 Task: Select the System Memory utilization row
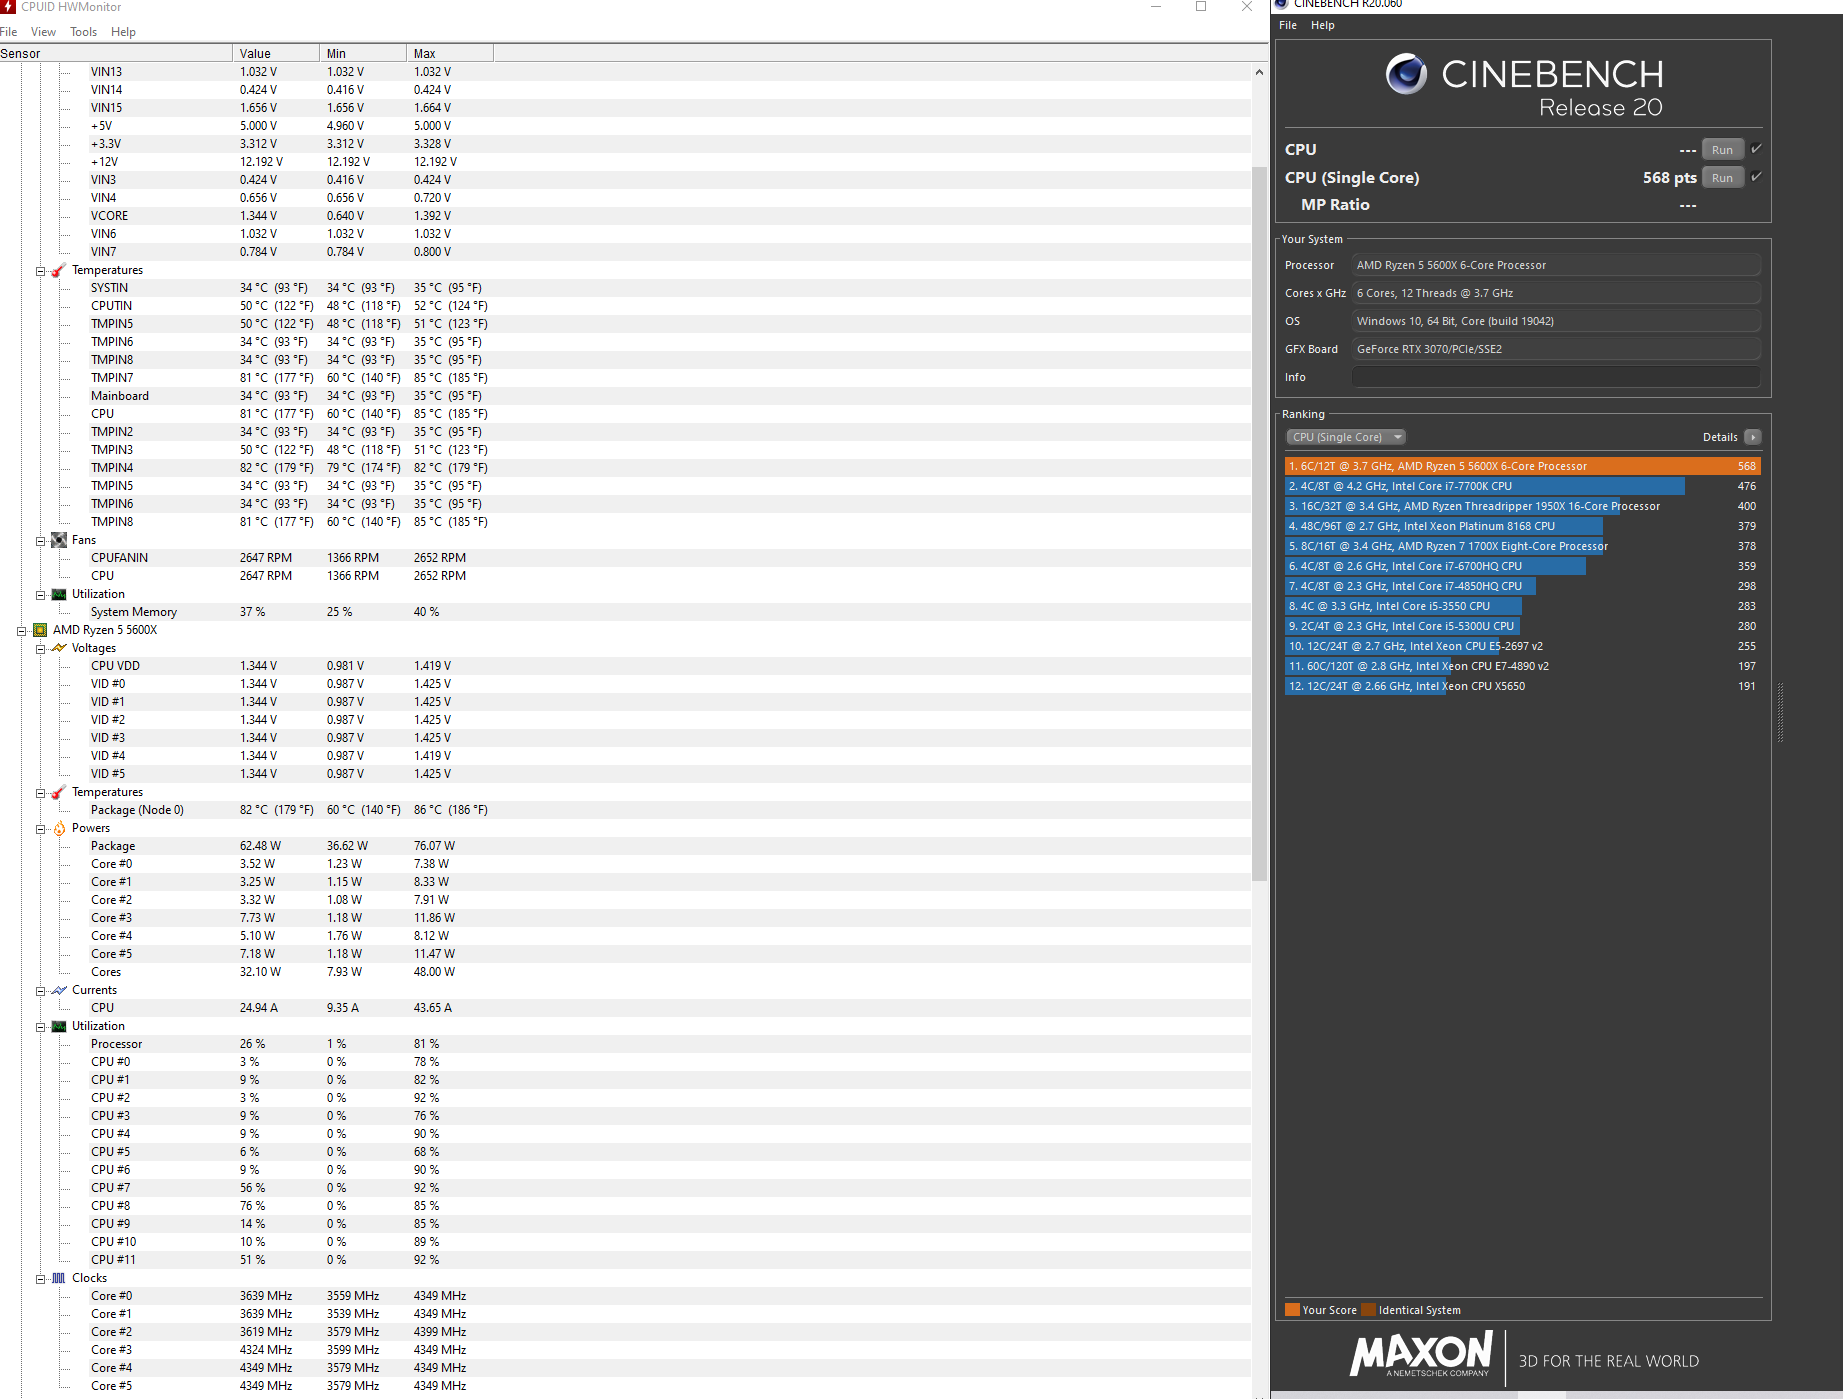point(626,612)
